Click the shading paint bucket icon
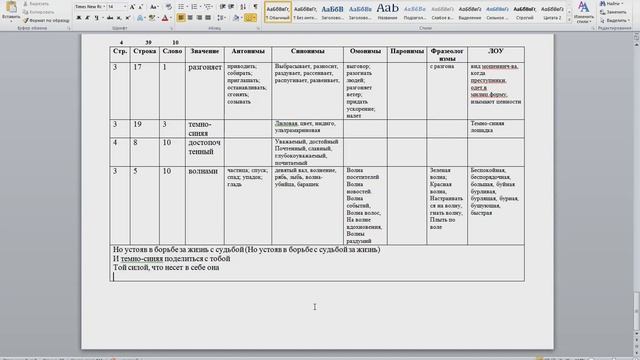Screen dimensions: 640x360 (236, 18)
